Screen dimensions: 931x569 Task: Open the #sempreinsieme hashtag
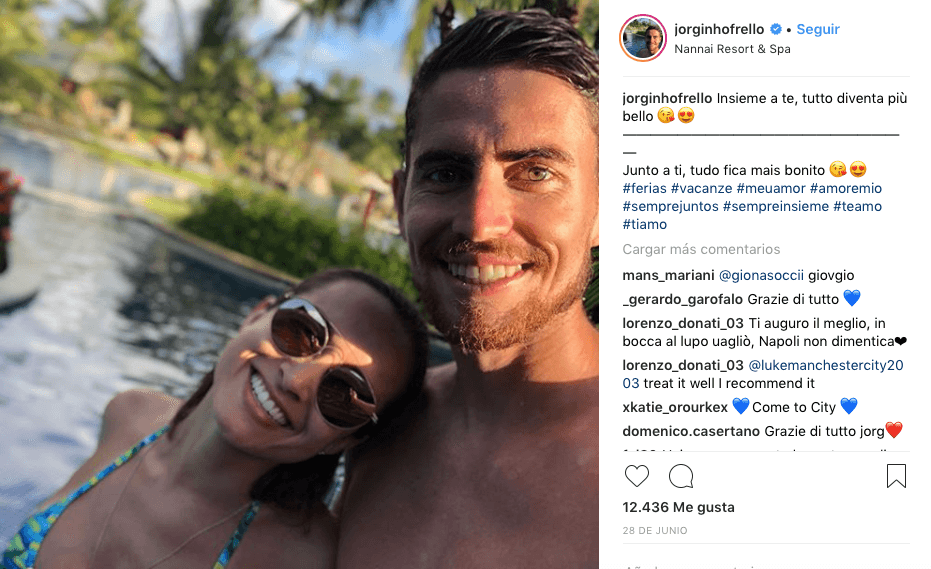775,207
